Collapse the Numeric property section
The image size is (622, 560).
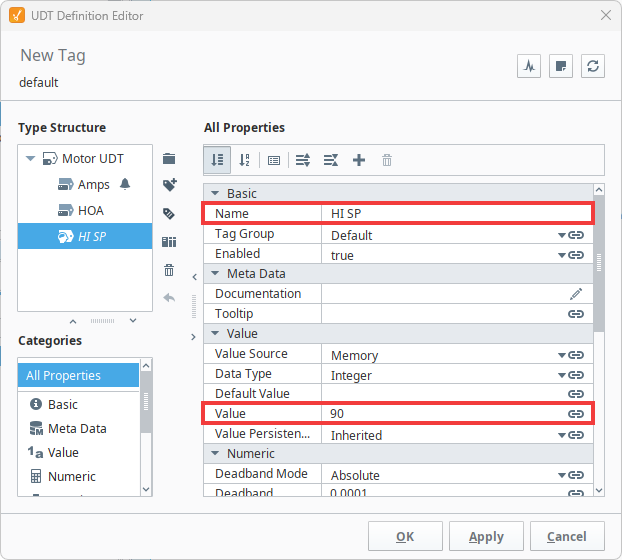(215, 453)
